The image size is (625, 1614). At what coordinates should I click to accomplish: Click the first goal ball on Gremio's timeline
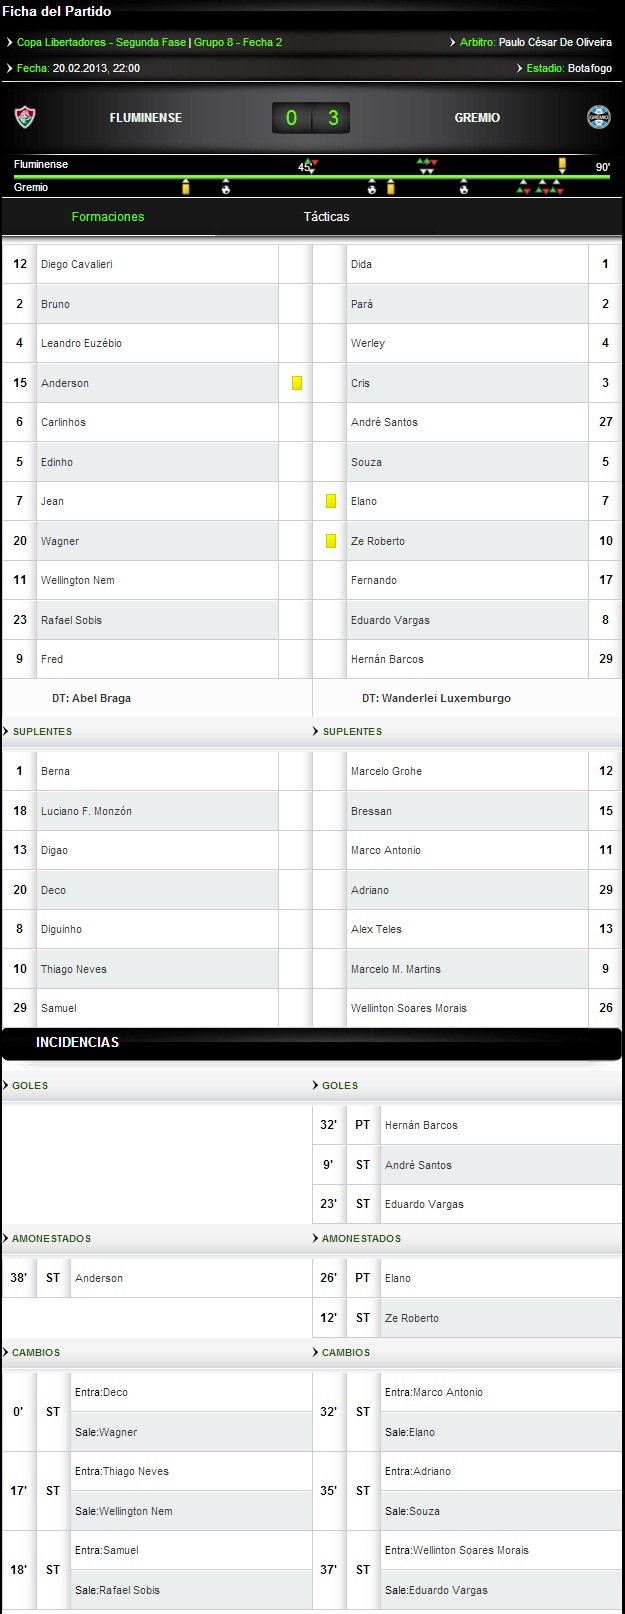(226, 187)
